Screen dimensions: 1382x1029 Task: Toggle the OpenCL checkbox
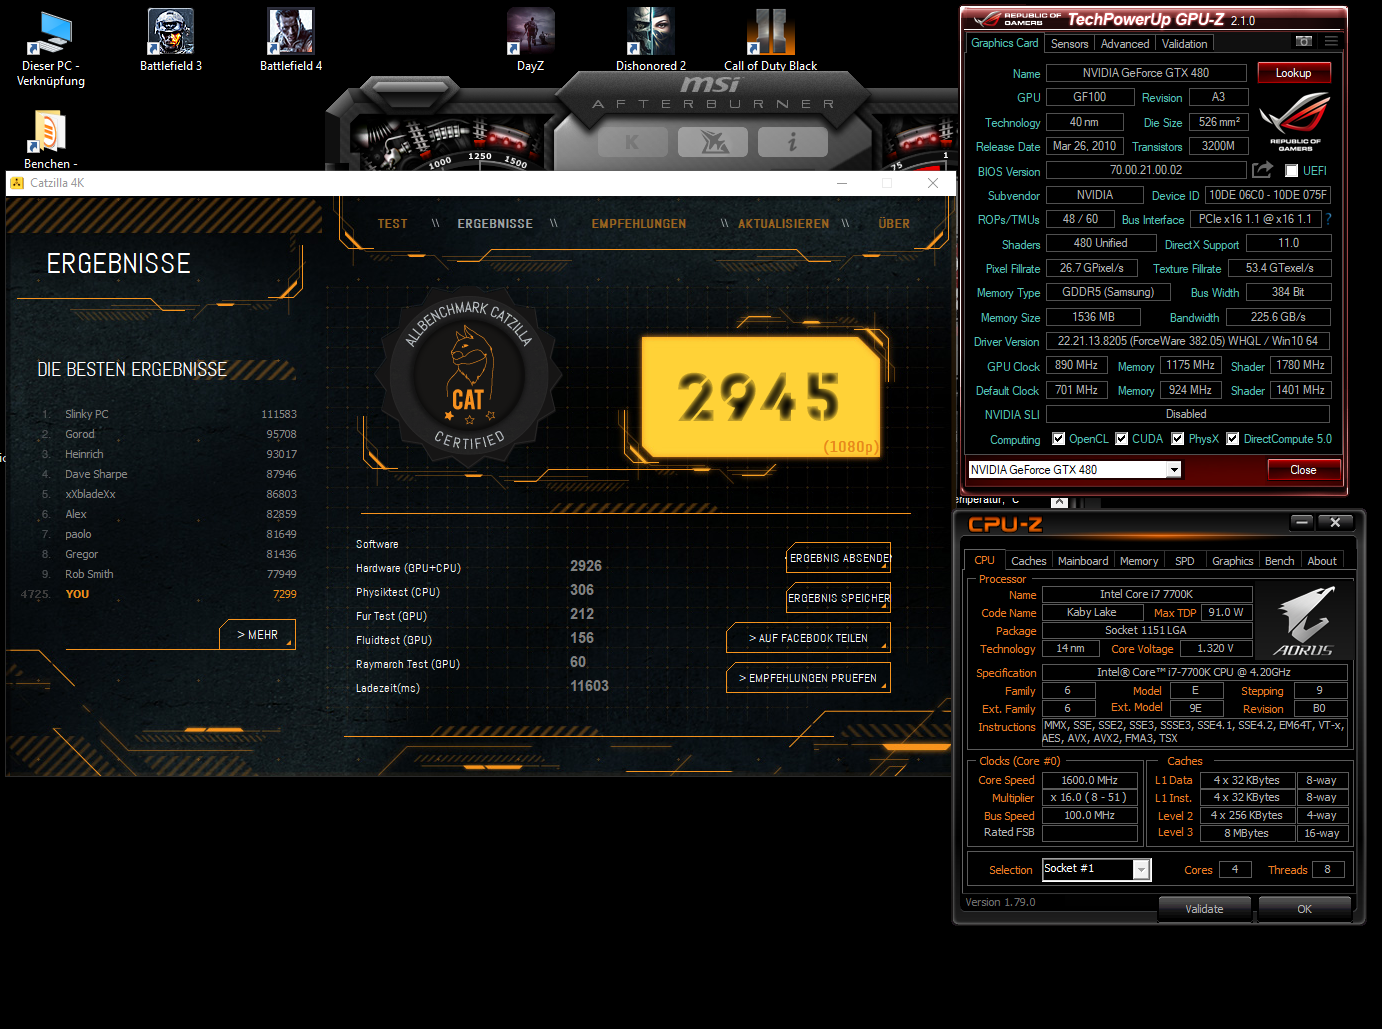[x=1058, y=439]
